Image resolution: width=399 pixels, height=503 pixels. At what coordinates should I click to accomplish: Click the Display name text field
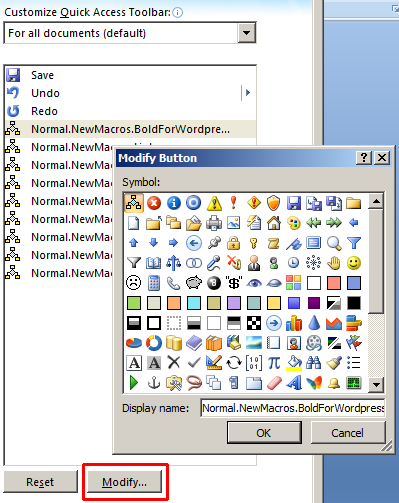pos(293,408)
